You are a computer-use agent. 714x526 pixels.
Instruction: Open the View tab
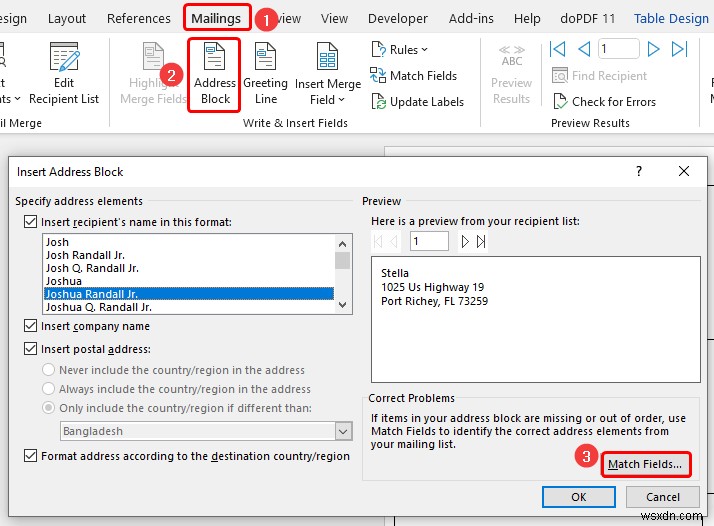[334, 18]
